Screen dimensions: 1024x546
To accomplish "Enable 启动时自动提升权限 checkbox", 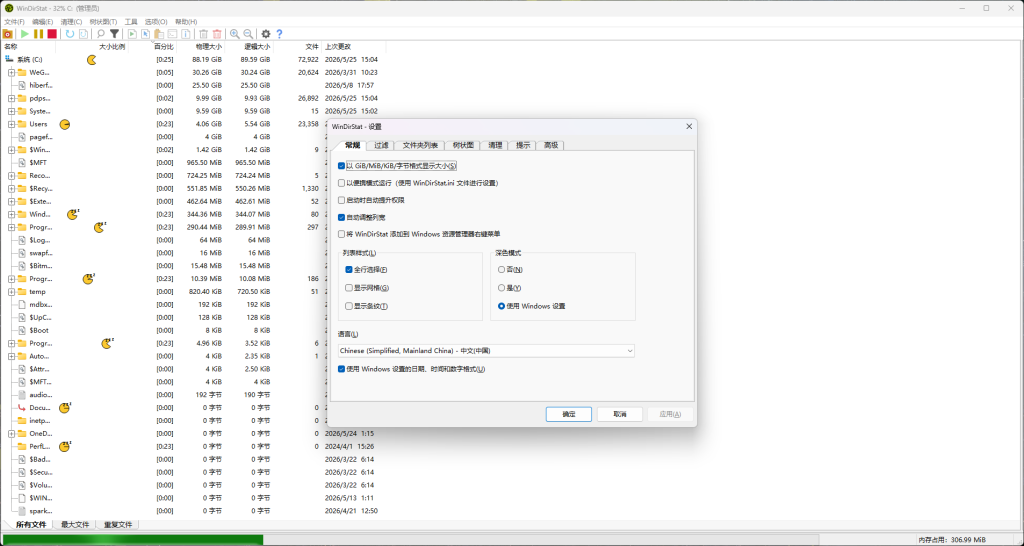I will pos(342,201).
